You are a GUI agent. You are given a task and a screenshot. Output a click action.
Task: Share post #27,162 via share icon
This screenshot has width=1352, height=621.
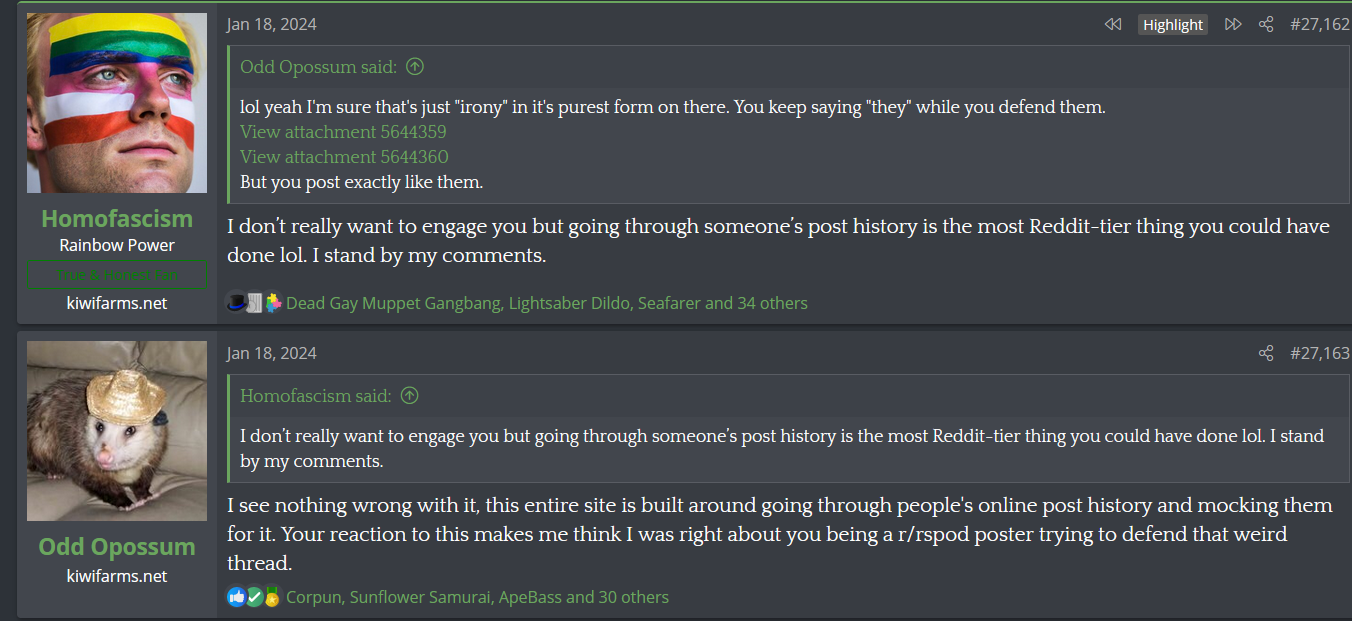point(1266,25)
